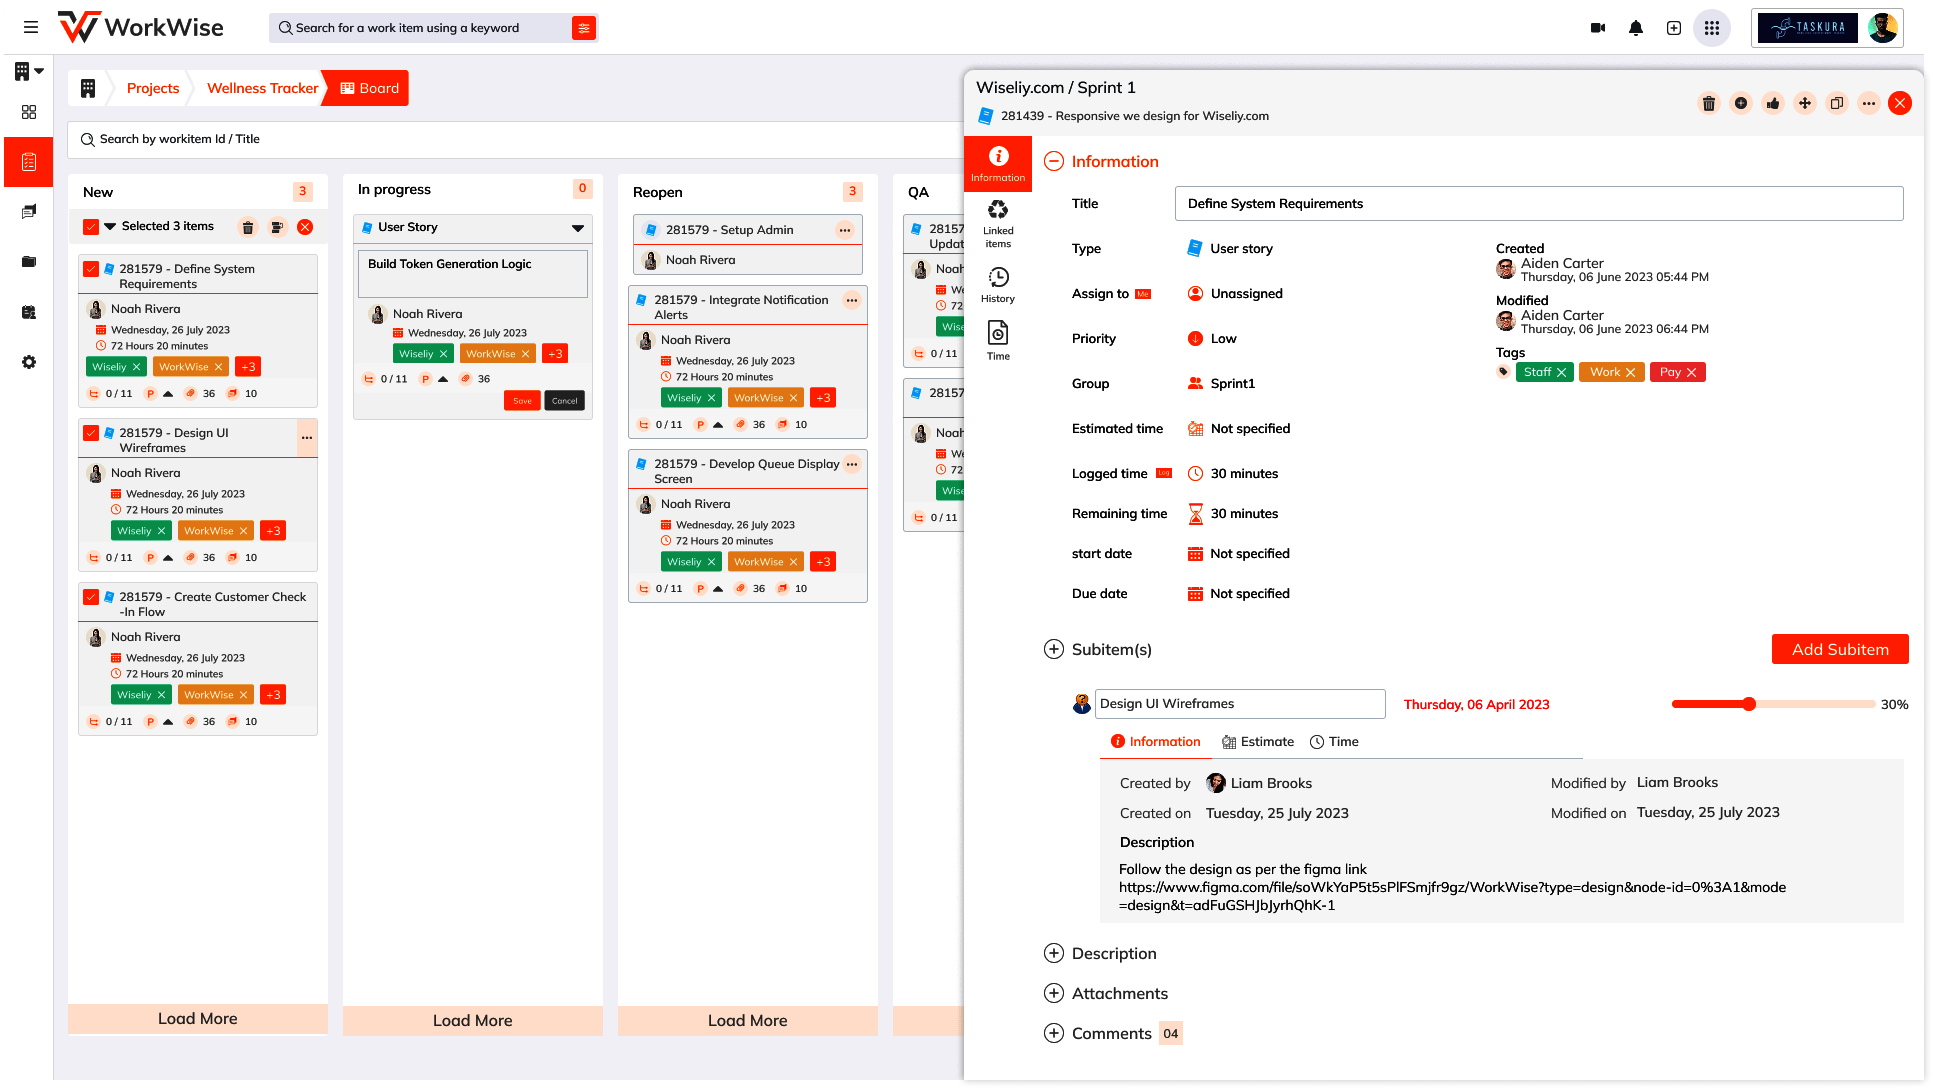Uncheck the Define System Requirements card checkbox
This screenshot has height=1089, width=1933.
point(91,269)
